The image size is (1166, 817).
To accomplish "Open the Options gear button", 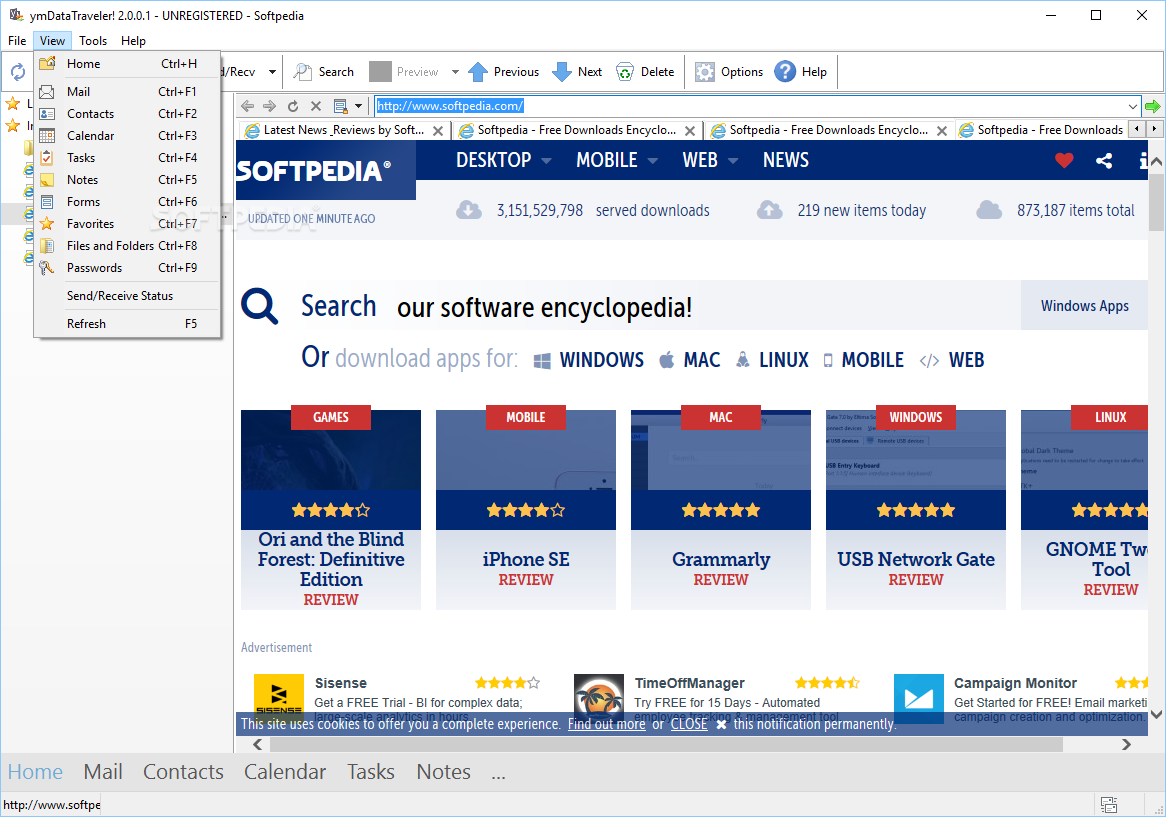I will [729, 72].
